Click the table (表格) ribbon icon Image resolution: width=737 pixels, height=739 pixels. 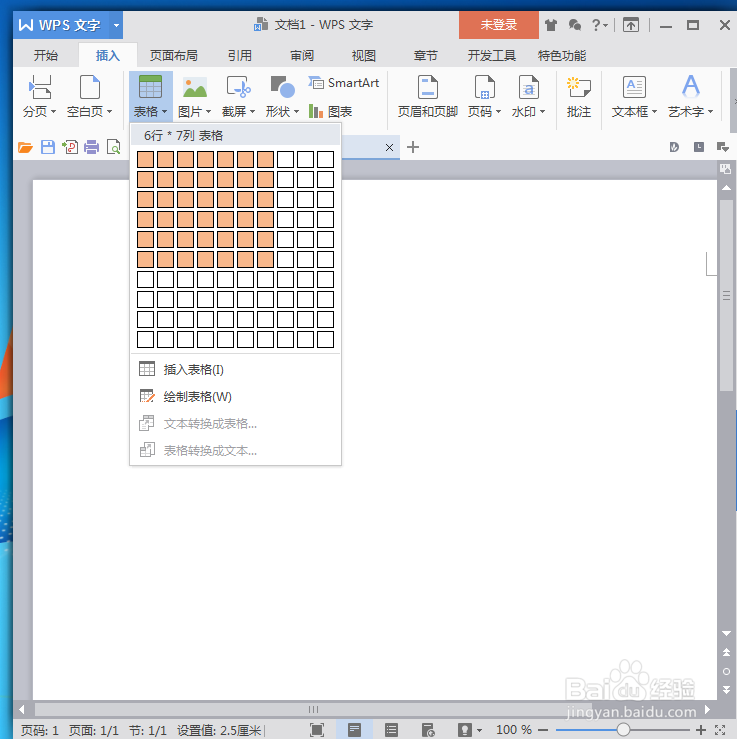150,88
